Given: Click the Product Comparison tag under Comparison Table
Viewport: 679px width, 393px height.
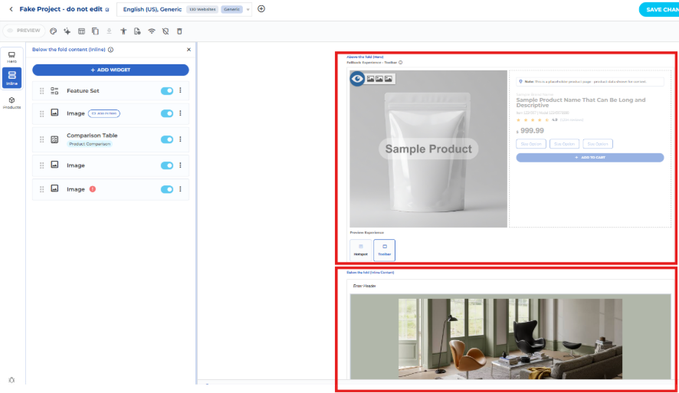Looking at the screenshot, I should 90,144.
